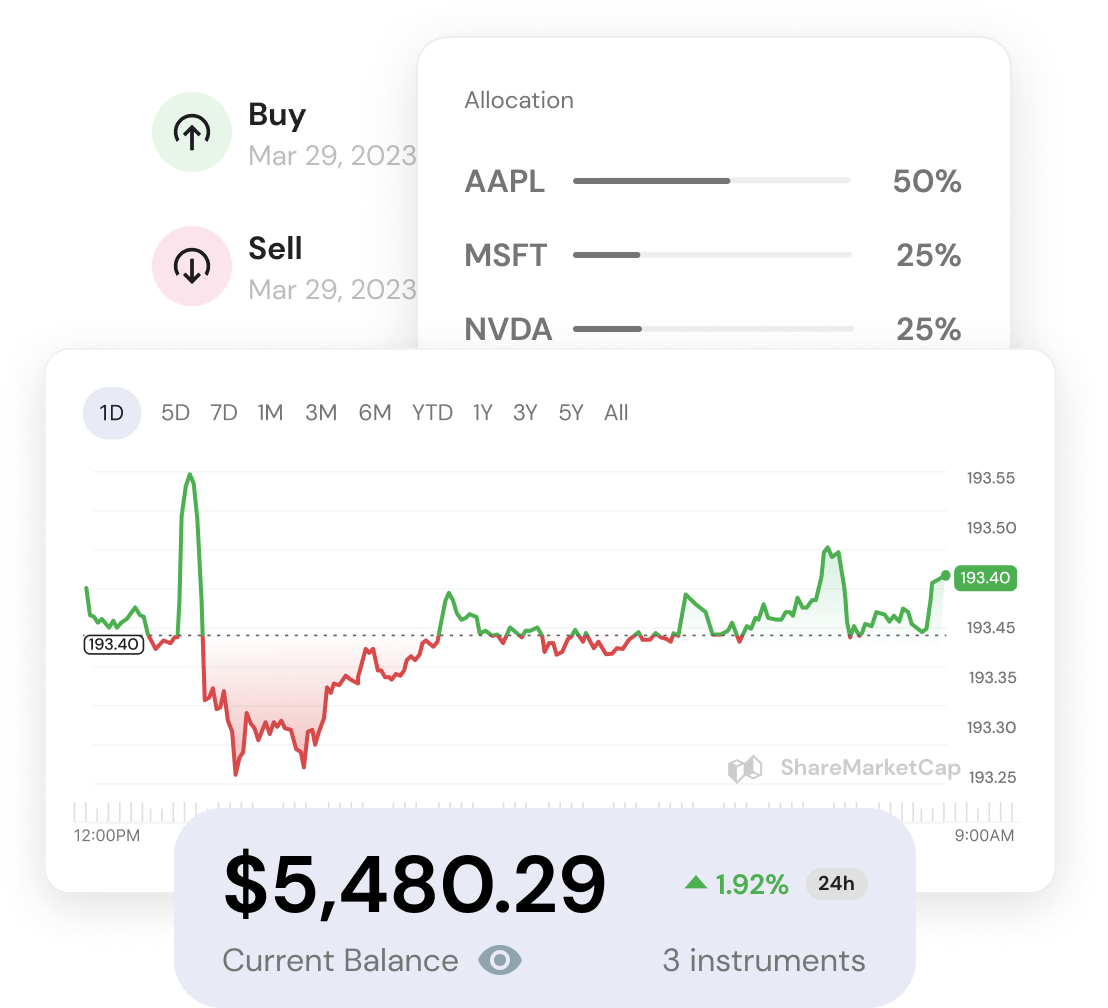Select the 1M time range
The height and width of the screenshot is (1008, 1108).
coord(270,412)
